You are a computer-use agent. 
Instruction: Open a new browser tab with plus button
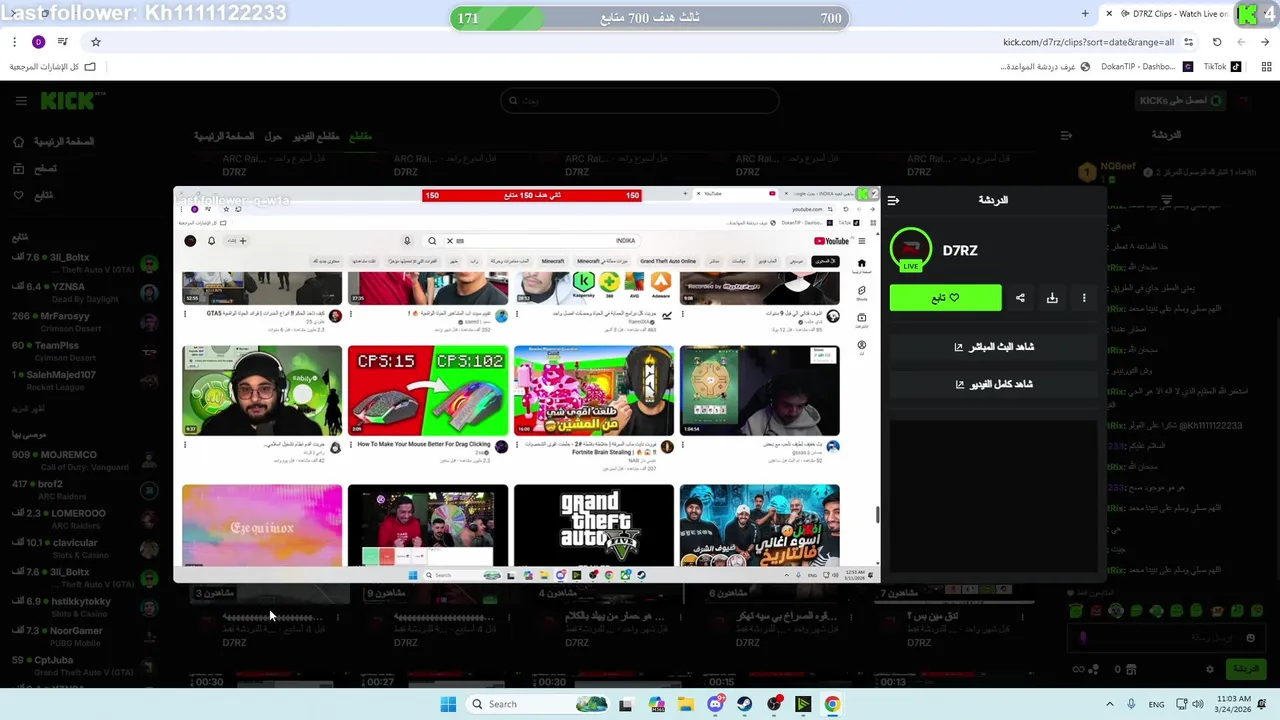[x=1085, y=14]
